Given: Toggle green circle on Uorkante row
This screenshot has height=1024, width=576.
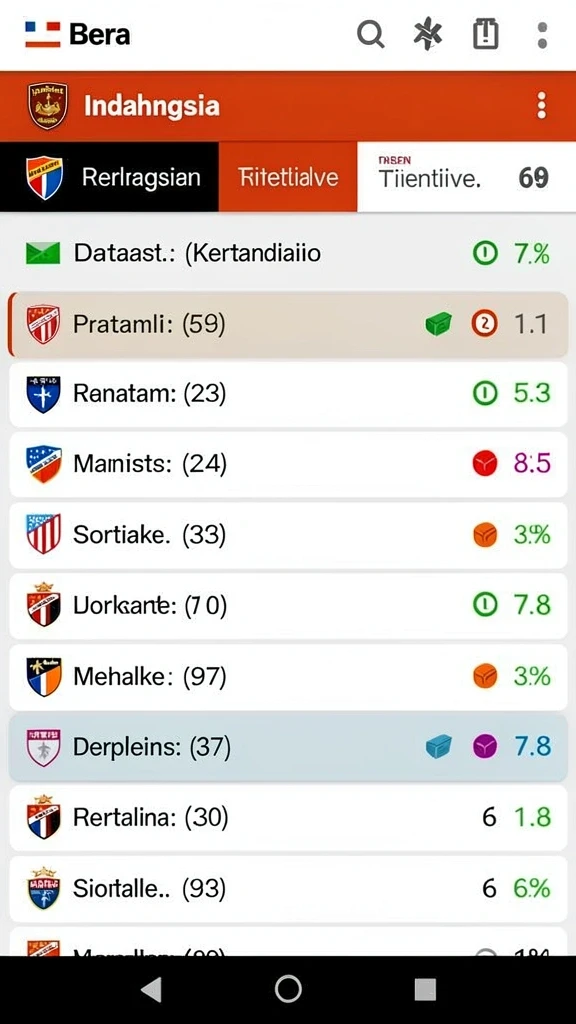Looking at the screenshot, I should [485, 605].
